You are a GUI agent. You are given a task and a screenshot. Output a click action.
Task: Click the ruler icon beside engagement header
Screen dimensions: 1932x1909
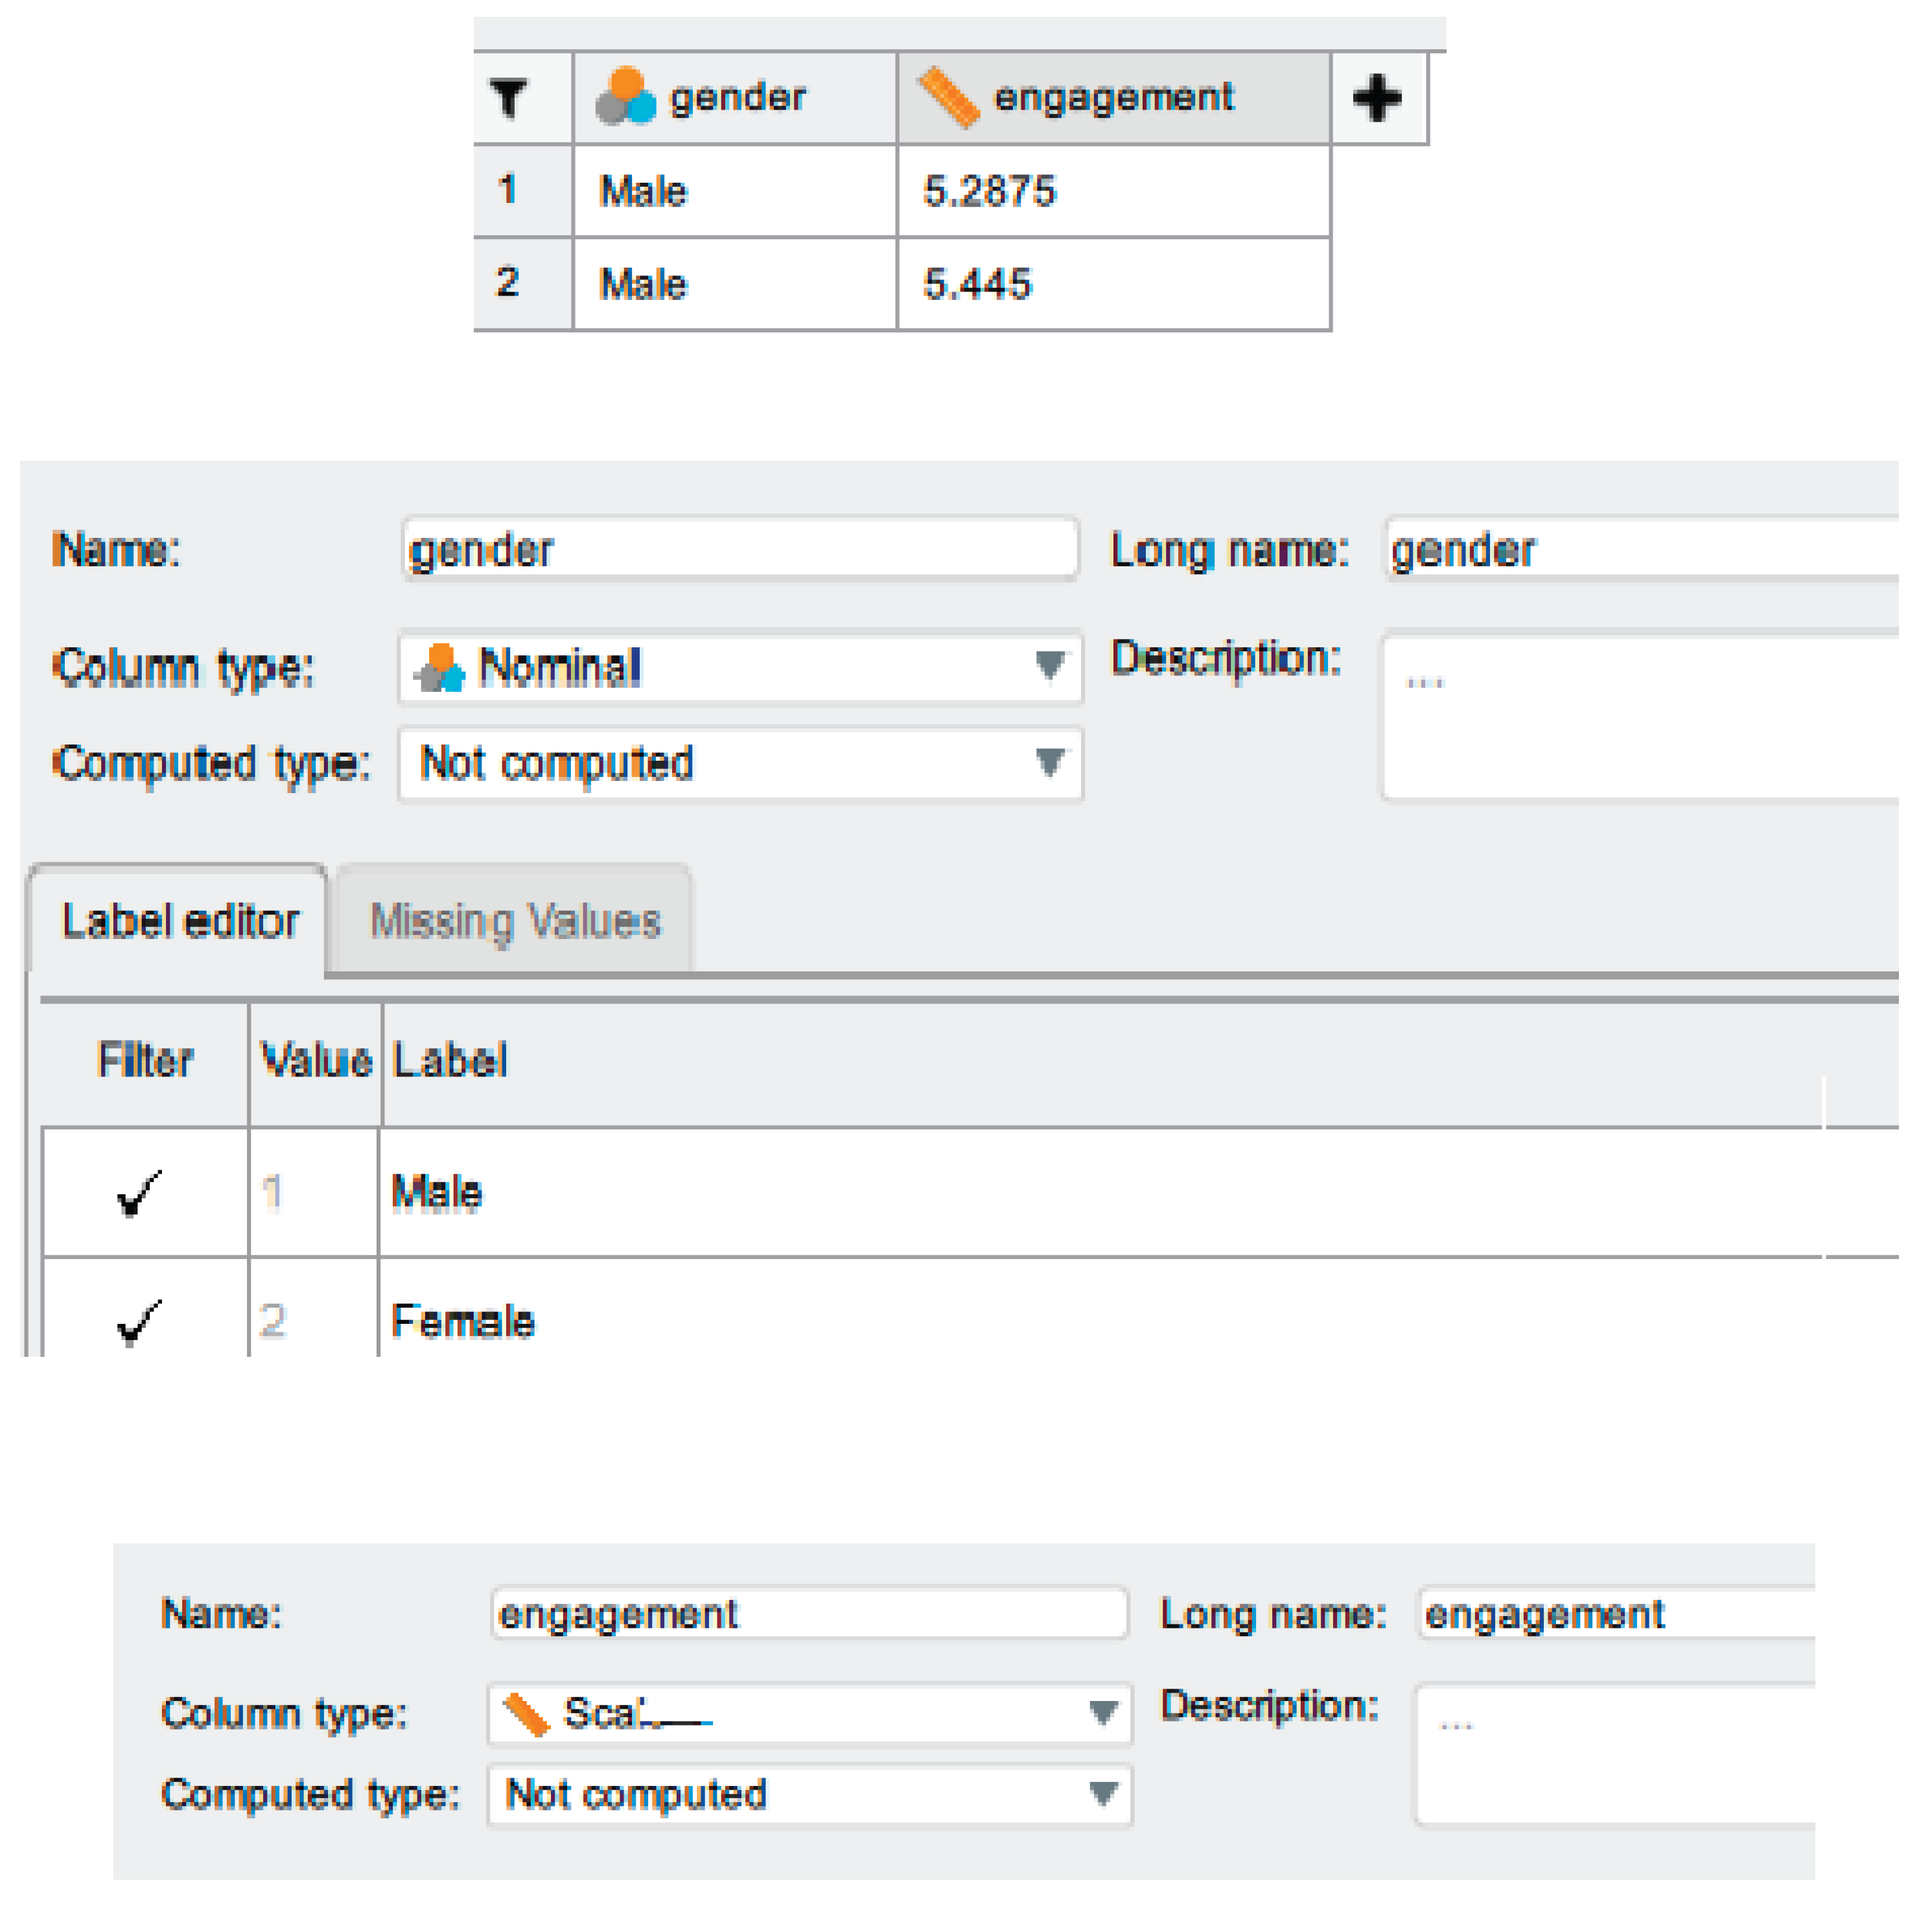948,98
